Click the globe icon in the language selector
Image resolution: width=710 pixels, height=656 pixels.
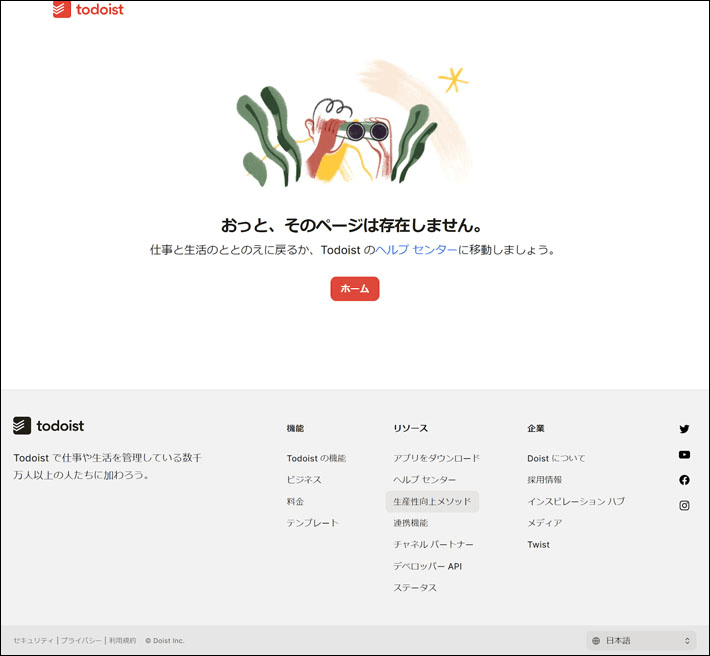point(596,641)
